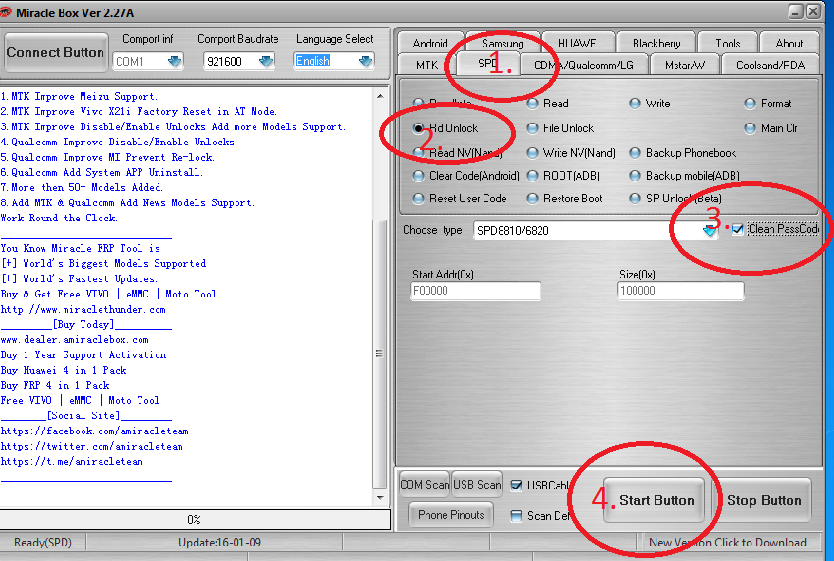Image resolution: width=834 pixels, height=561 pixels.
Task: Open the Comport Baudrate 921600 dropdown
Action: click(x=265, y=61)
